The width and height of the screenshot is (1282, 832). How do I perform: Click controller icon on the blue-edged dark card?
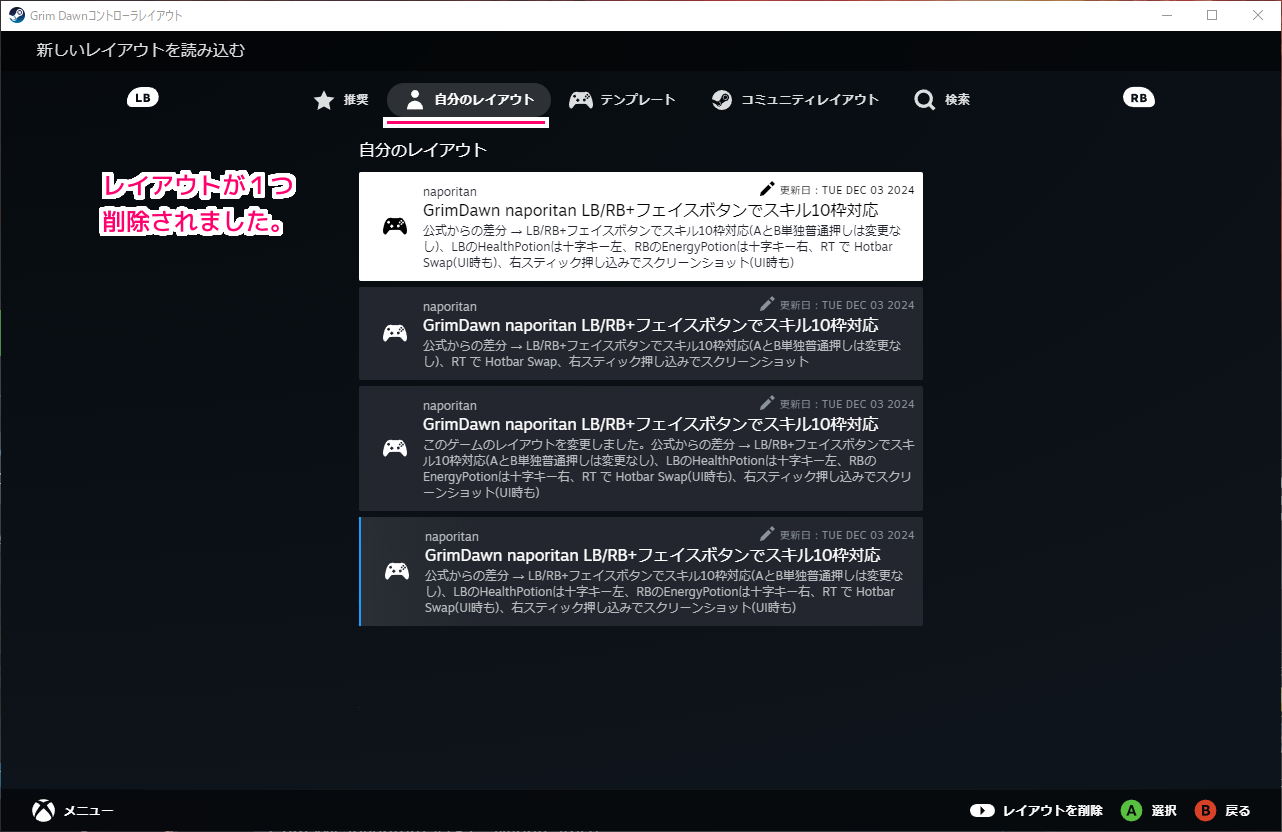pyautogui.click(x=397, y=571)
